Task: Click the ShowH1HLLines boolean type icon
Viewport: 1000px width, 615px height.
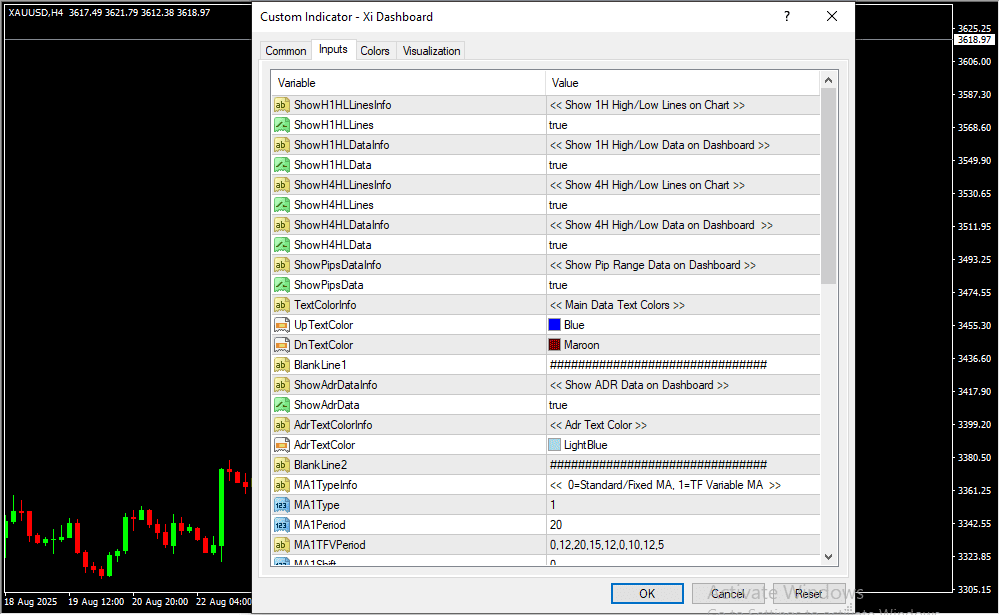Action: (281, 125)
